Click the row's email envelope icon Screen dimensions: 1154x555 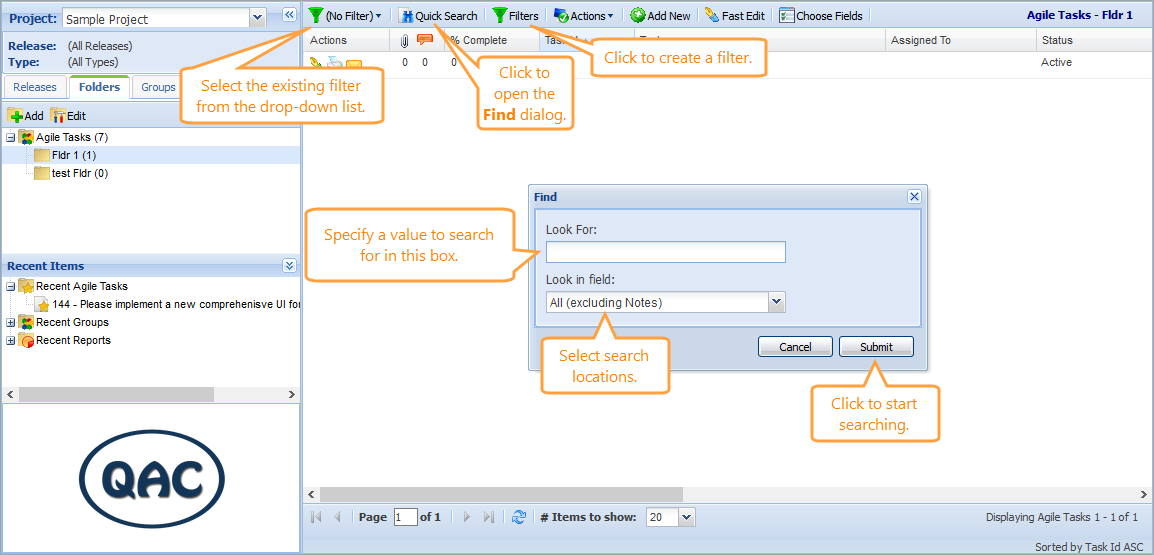[x=354, y=64]
